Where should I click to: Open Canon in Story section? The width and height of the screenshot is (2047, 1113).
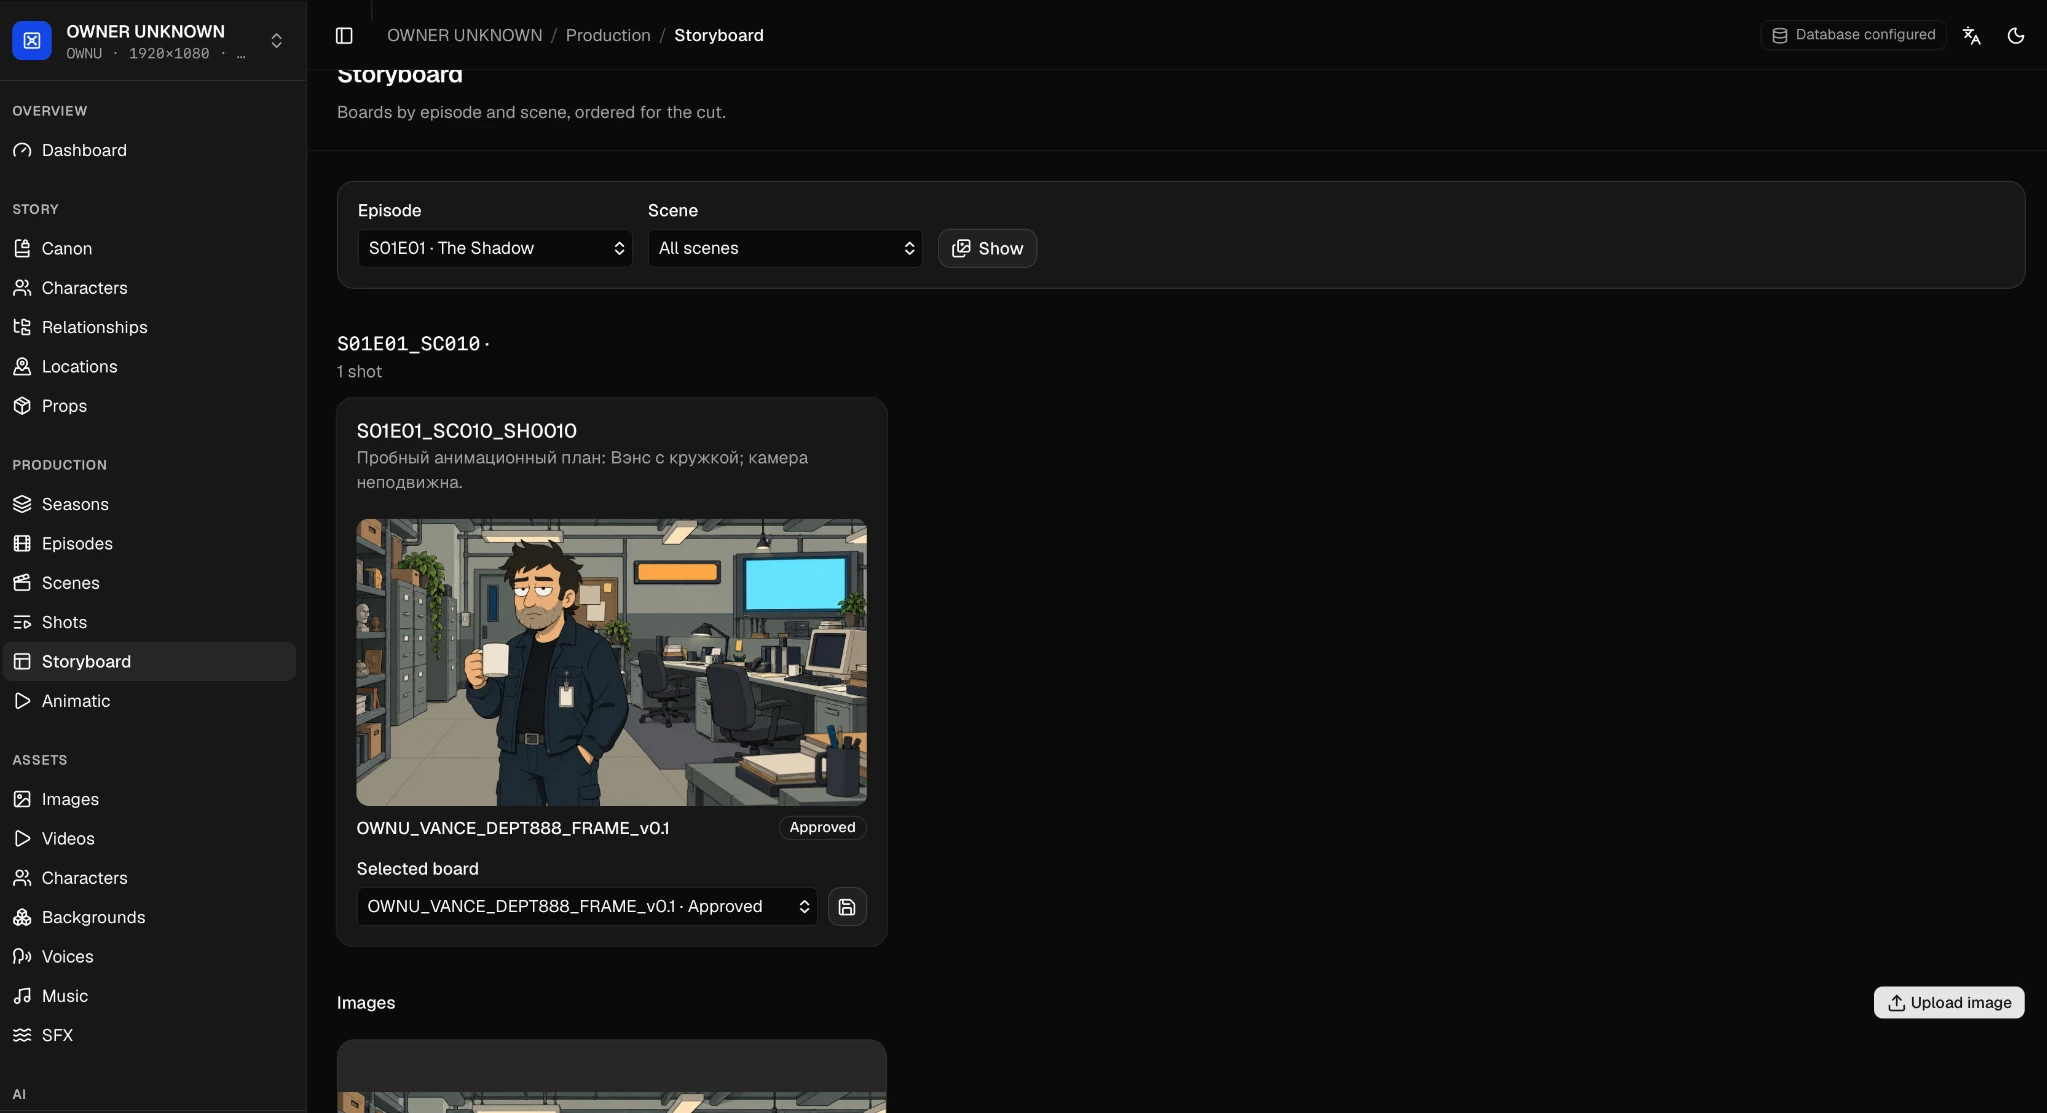pos(150,248)
